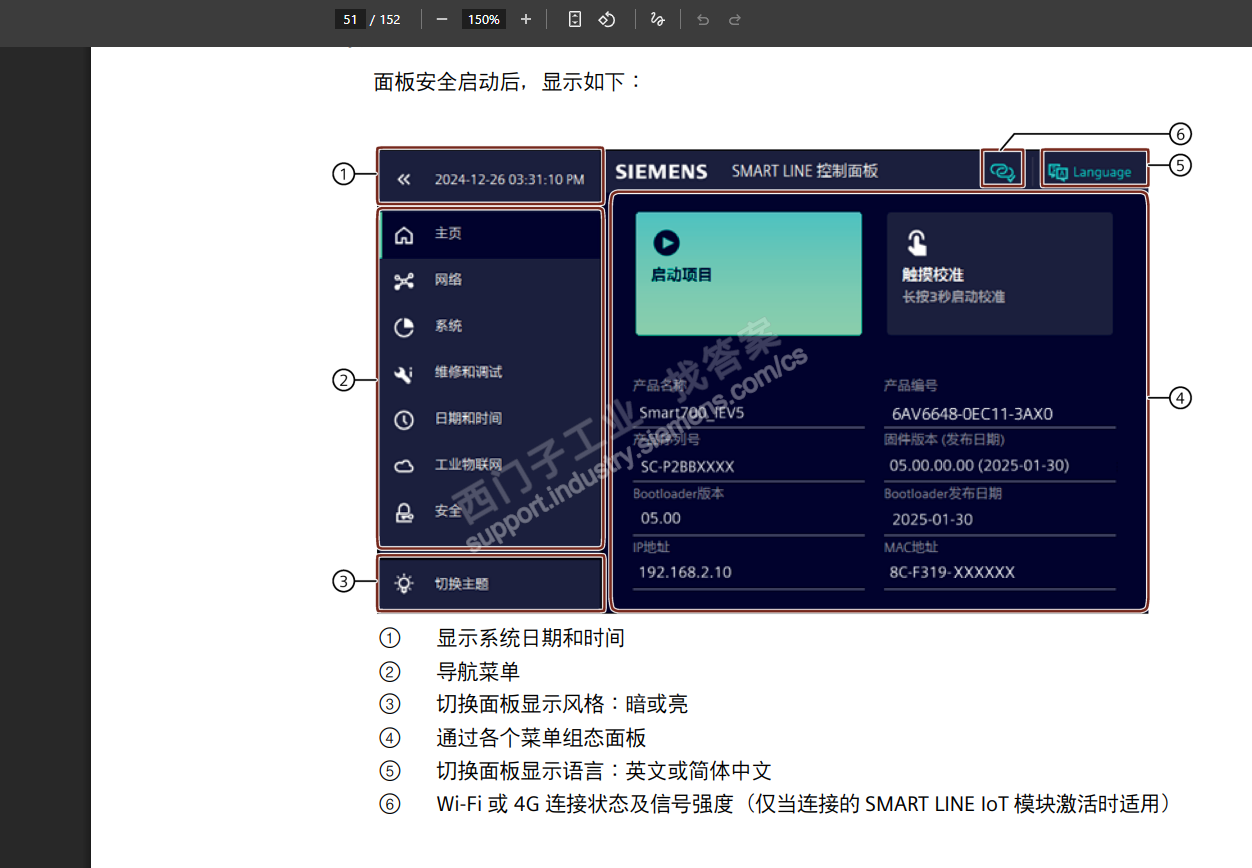This screenshot has width=1252, height=868.
Task: Click the touch hand icon on calibration tile
Action: 916,243
